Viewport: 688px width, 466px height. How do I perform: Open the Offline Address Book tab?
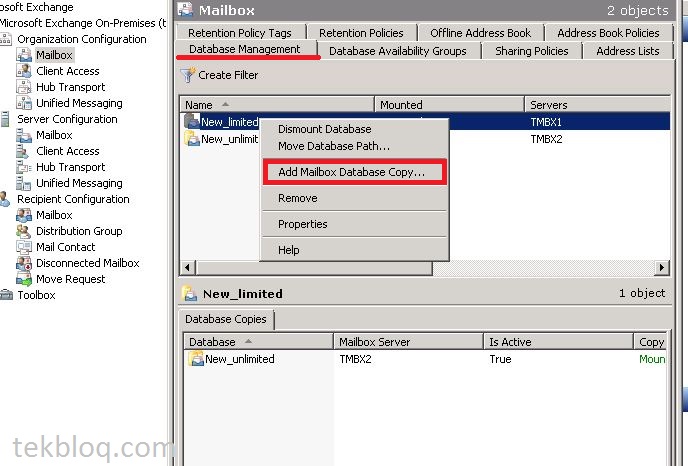480,33
